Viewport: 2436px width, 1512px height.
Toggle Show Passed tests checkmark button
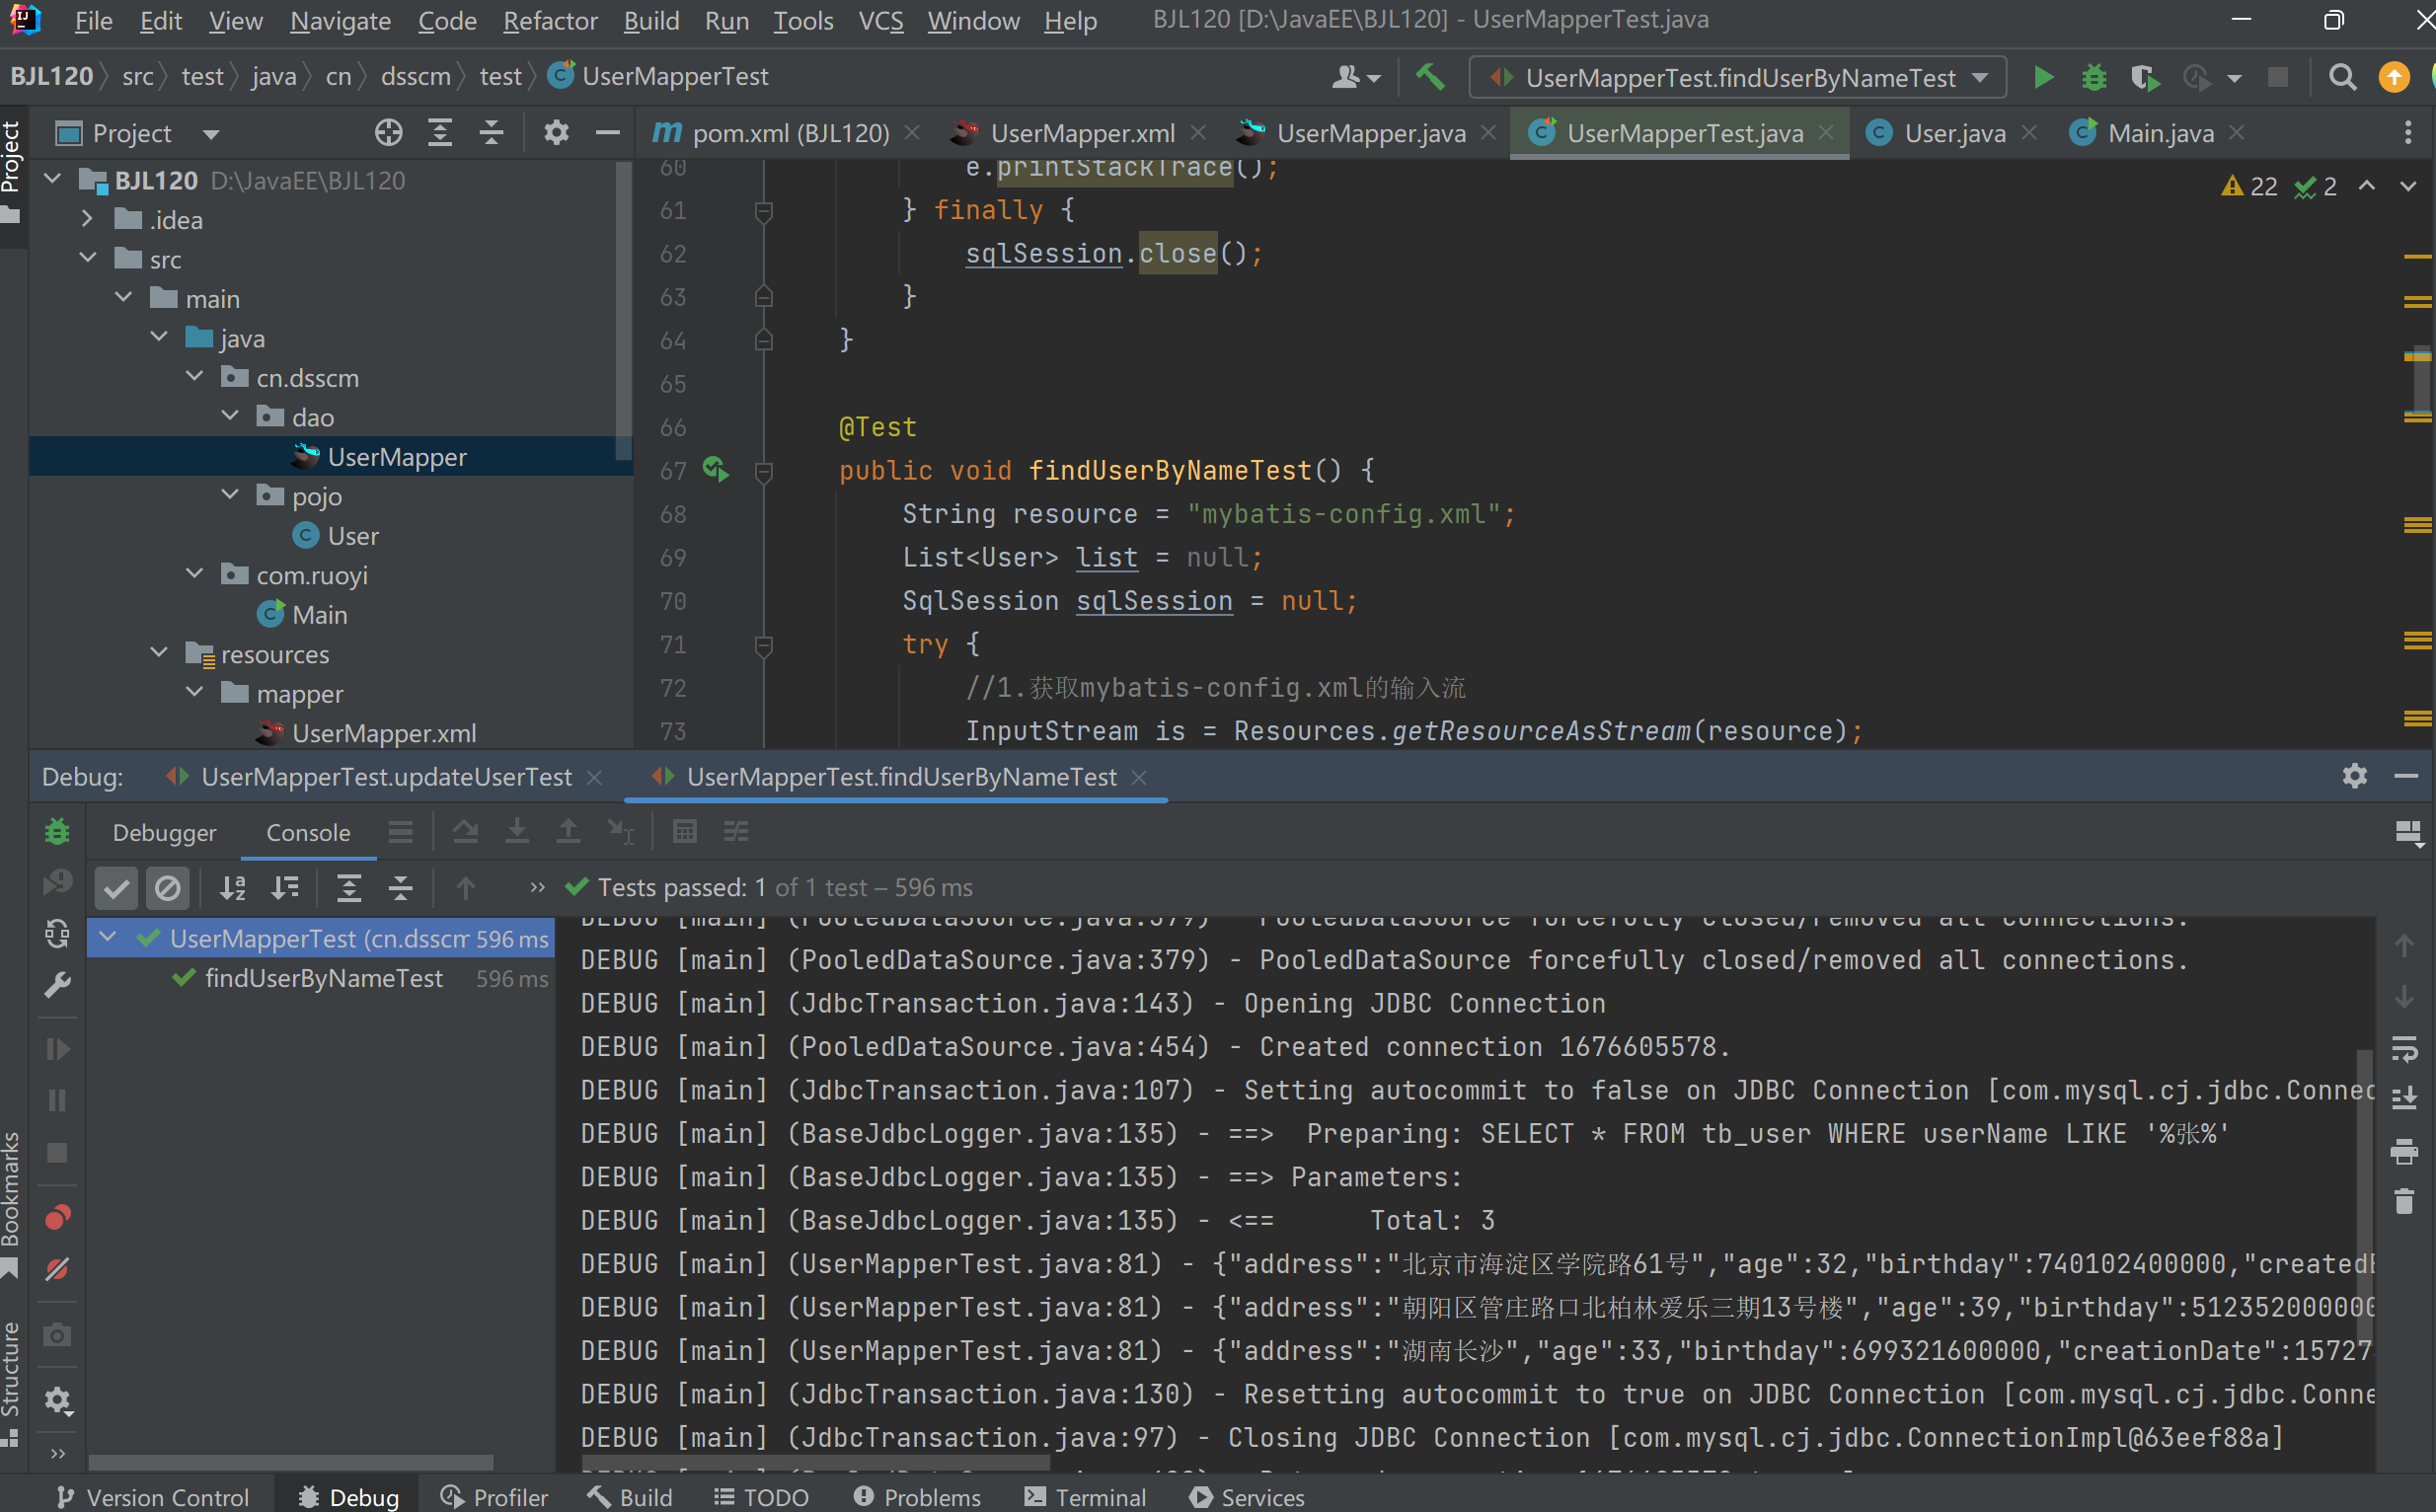pyautogui.click(x=116, y=888)
